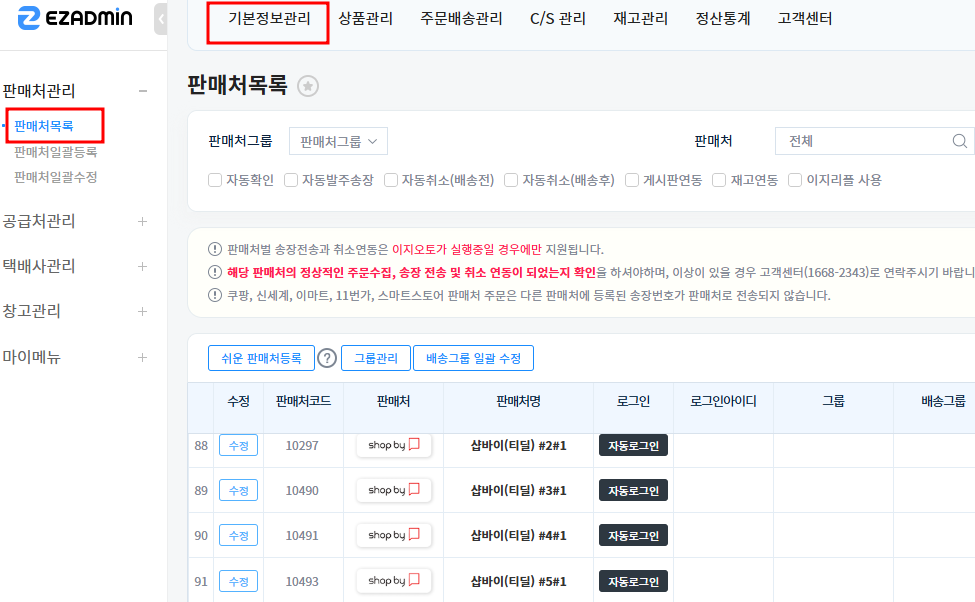Click the favorite star next to 판매처목록
This screenshot has height=602, width=975.
coord(309,86)
